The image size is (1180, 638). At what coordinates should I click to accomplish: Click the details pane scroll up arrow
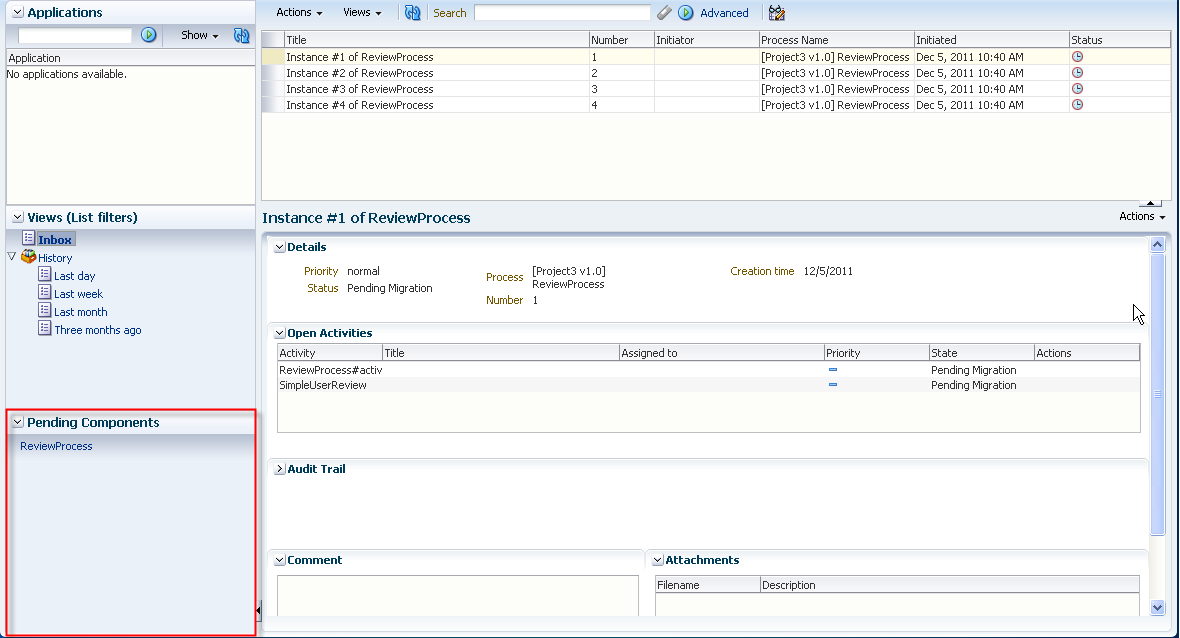1157,244
